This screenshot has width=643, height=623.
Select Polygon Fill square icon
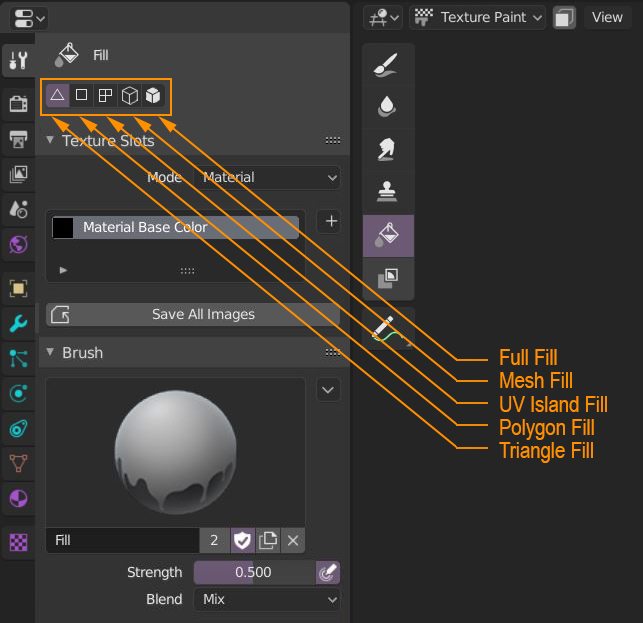tap(81, 96)
